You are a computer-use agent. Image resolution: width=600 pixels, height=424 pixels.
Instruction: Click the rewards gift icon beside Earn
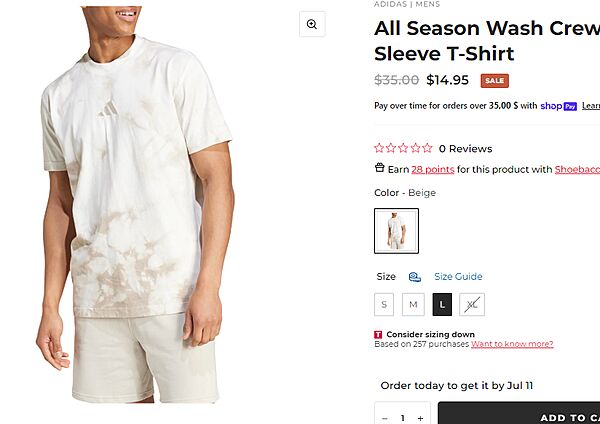pos(379,169)
